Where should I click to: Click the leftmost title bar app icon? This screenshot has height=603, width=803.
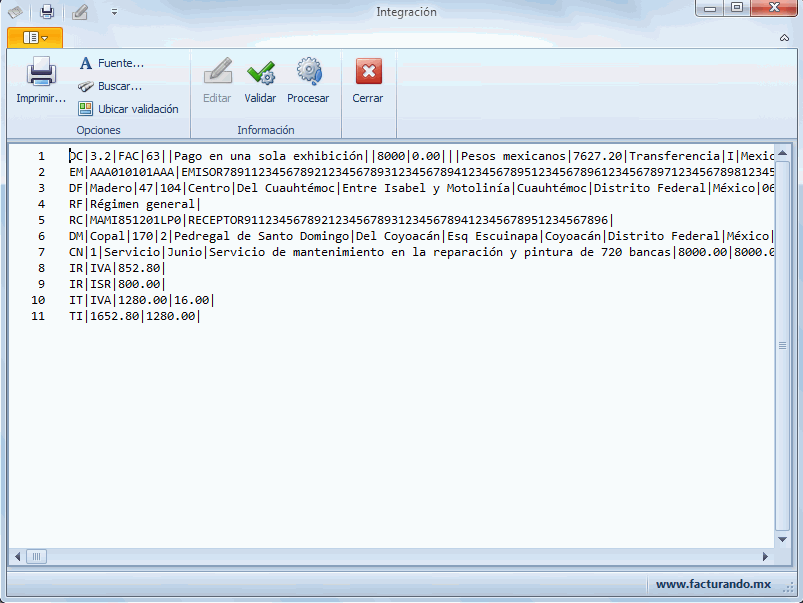point(15,12)
